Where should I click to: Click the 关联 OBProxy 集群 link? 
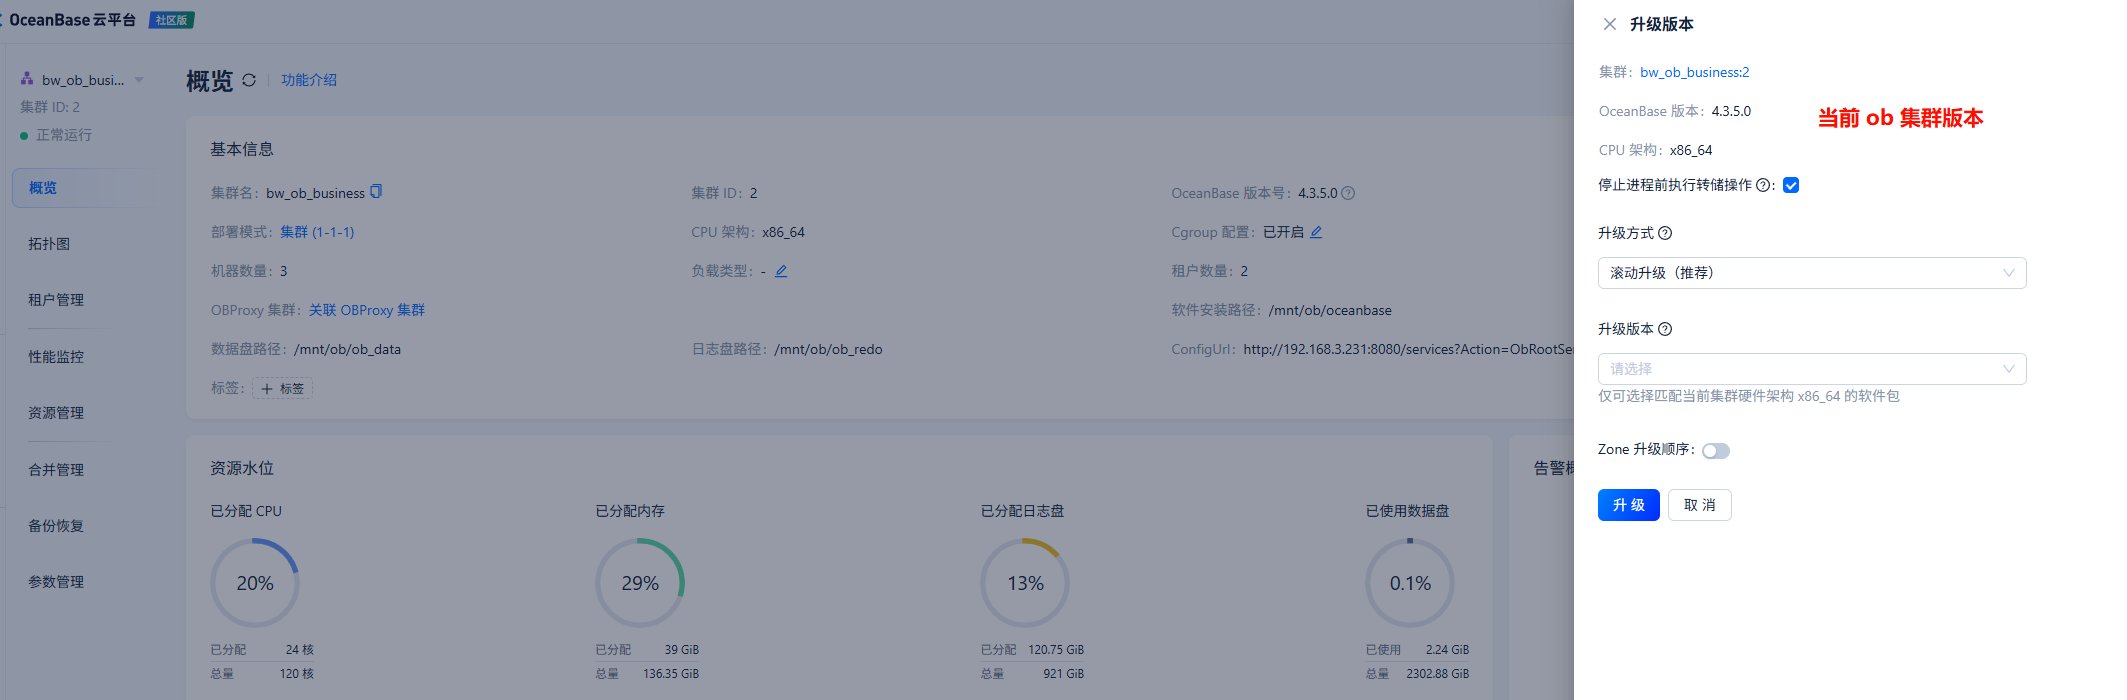[x=367, y=310]
